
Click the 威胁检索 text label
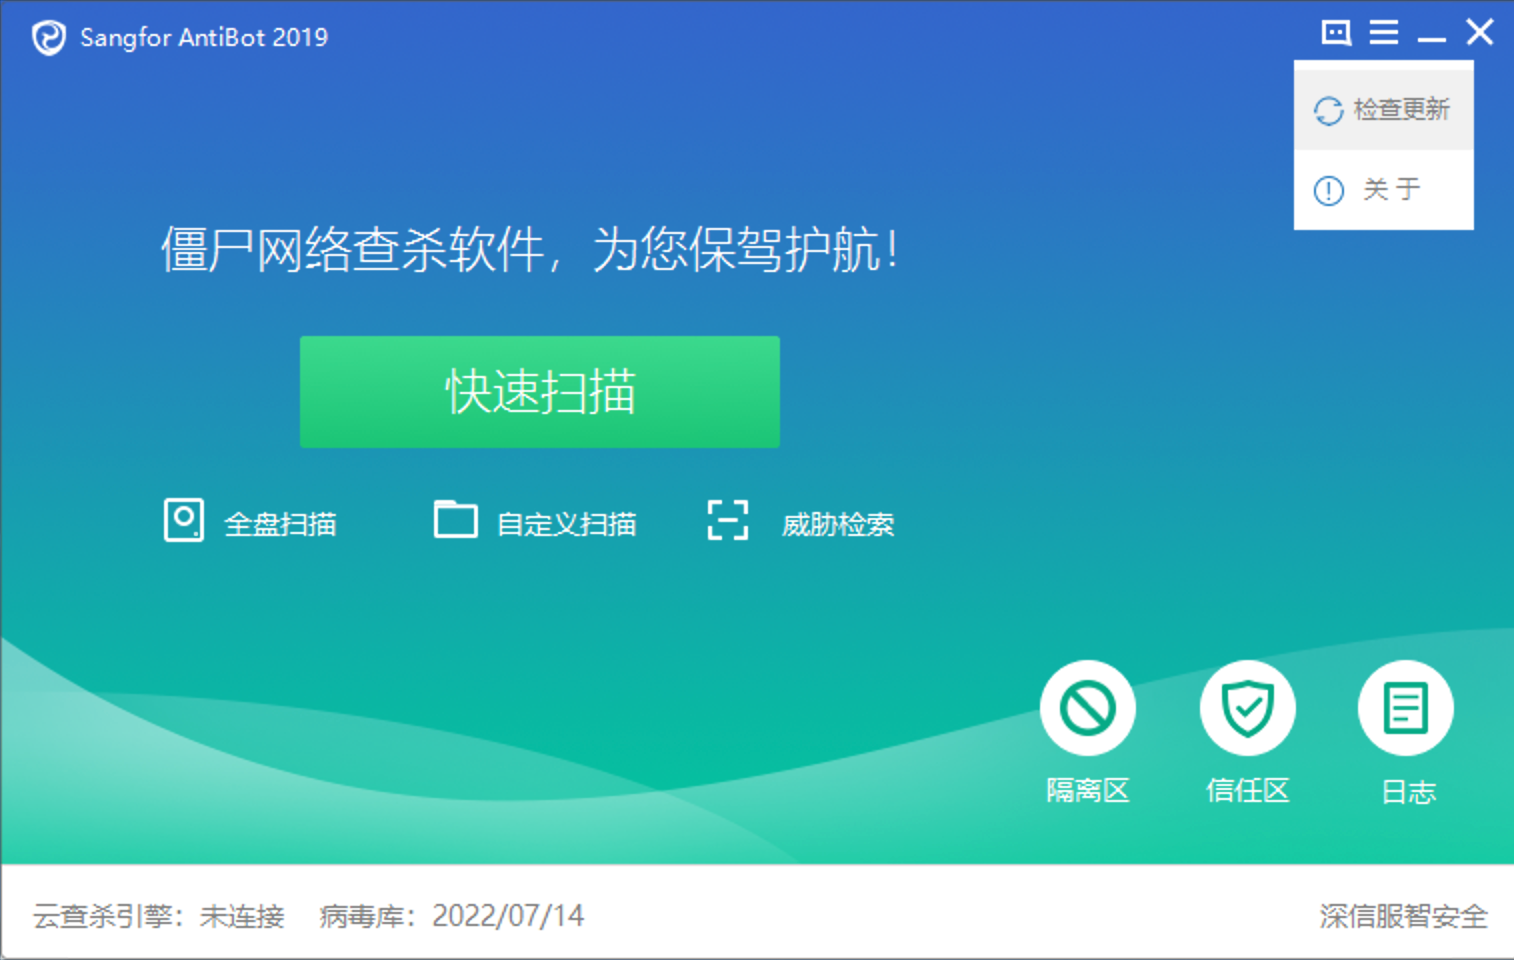click(x=838, y=524)
